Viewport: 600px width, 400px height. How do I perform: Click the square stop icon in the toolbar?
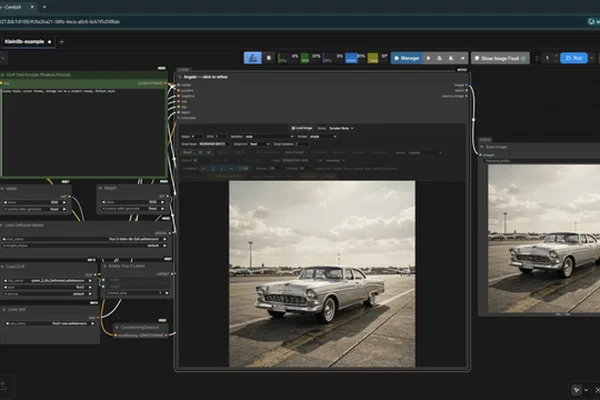(x=269, y=58)
